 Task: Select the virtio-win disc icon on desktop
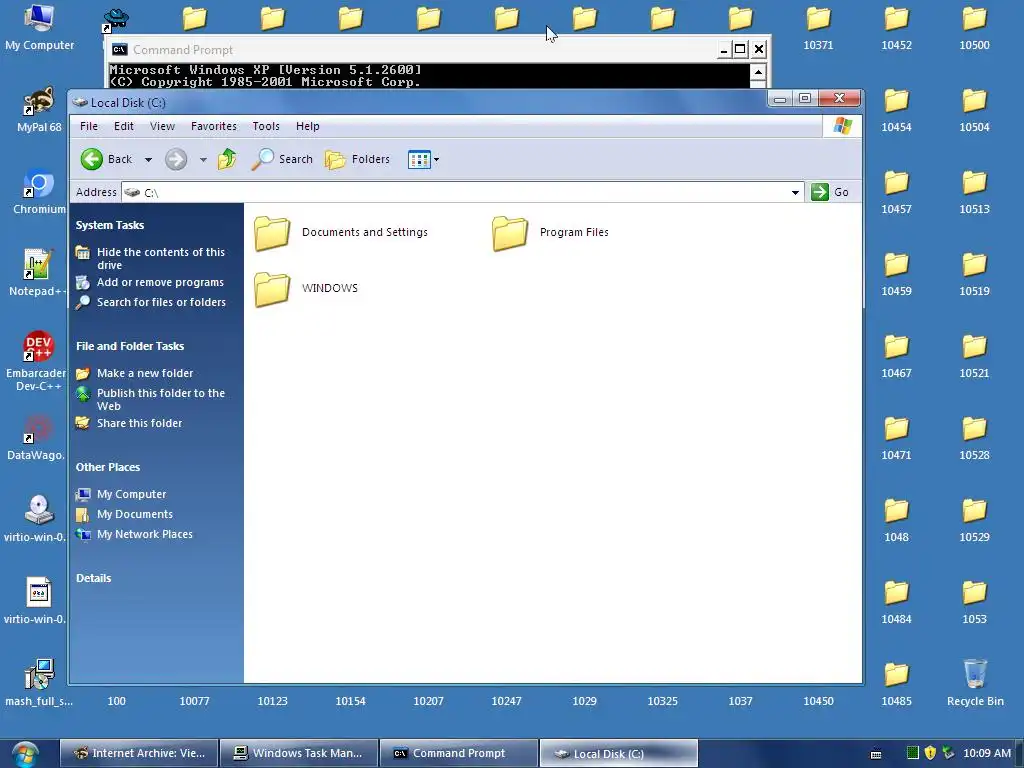pos(37,519)
